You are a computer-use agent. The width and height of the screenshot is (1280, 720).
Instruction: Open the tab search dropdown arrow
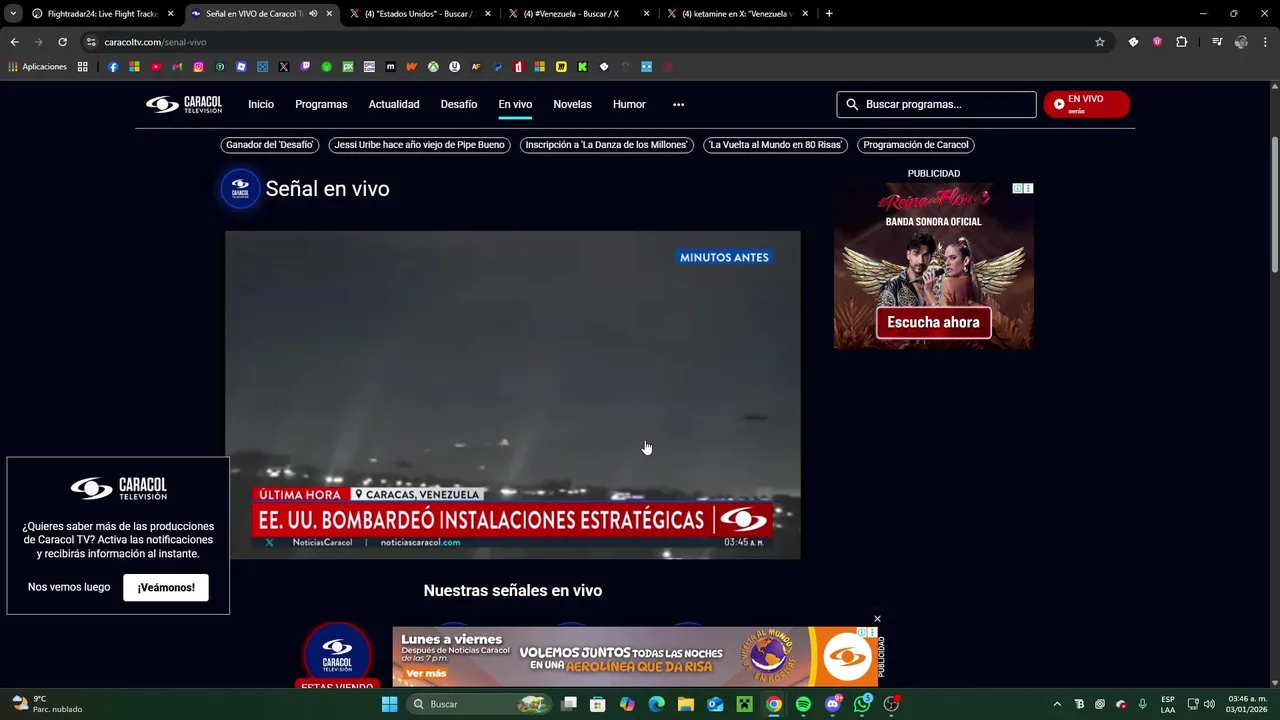pos(12,14)
